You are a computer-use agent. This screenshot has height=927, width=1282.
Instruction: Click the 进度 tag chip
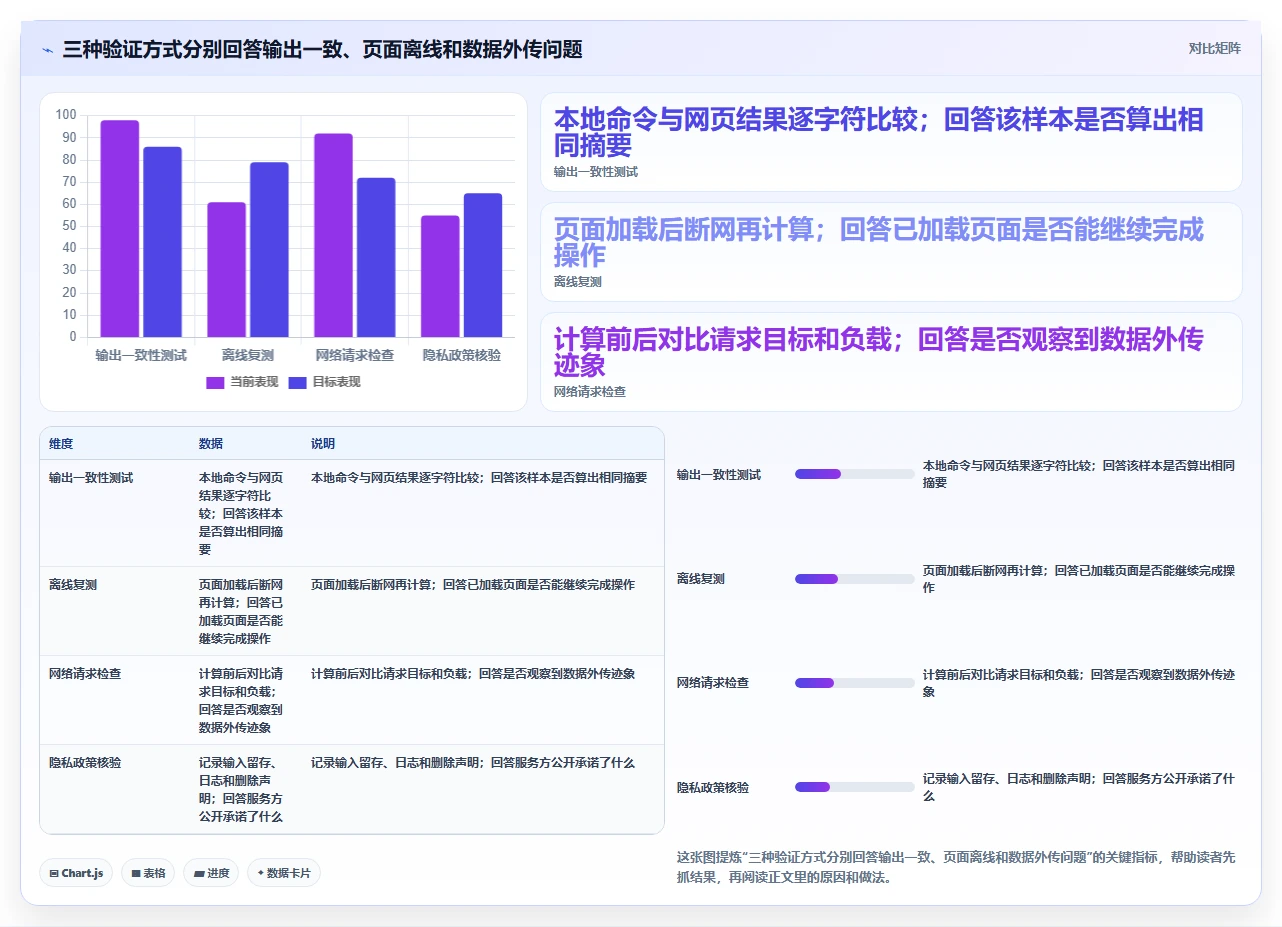211,873
